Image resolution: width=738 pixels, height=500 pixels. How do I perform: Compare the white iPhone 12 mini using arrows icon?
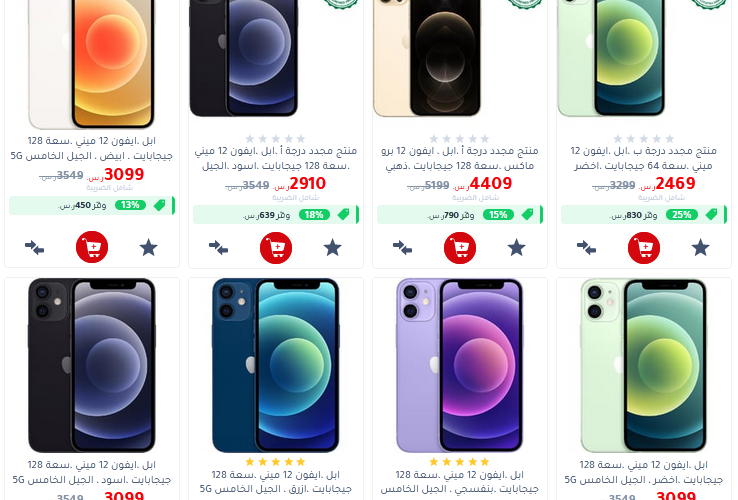(34, 247)
